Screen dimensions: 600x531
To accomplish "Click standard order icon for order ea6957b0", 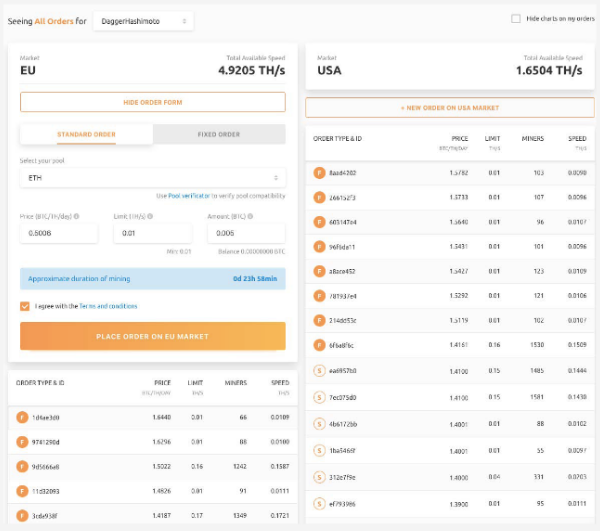I will pos(319,370).
